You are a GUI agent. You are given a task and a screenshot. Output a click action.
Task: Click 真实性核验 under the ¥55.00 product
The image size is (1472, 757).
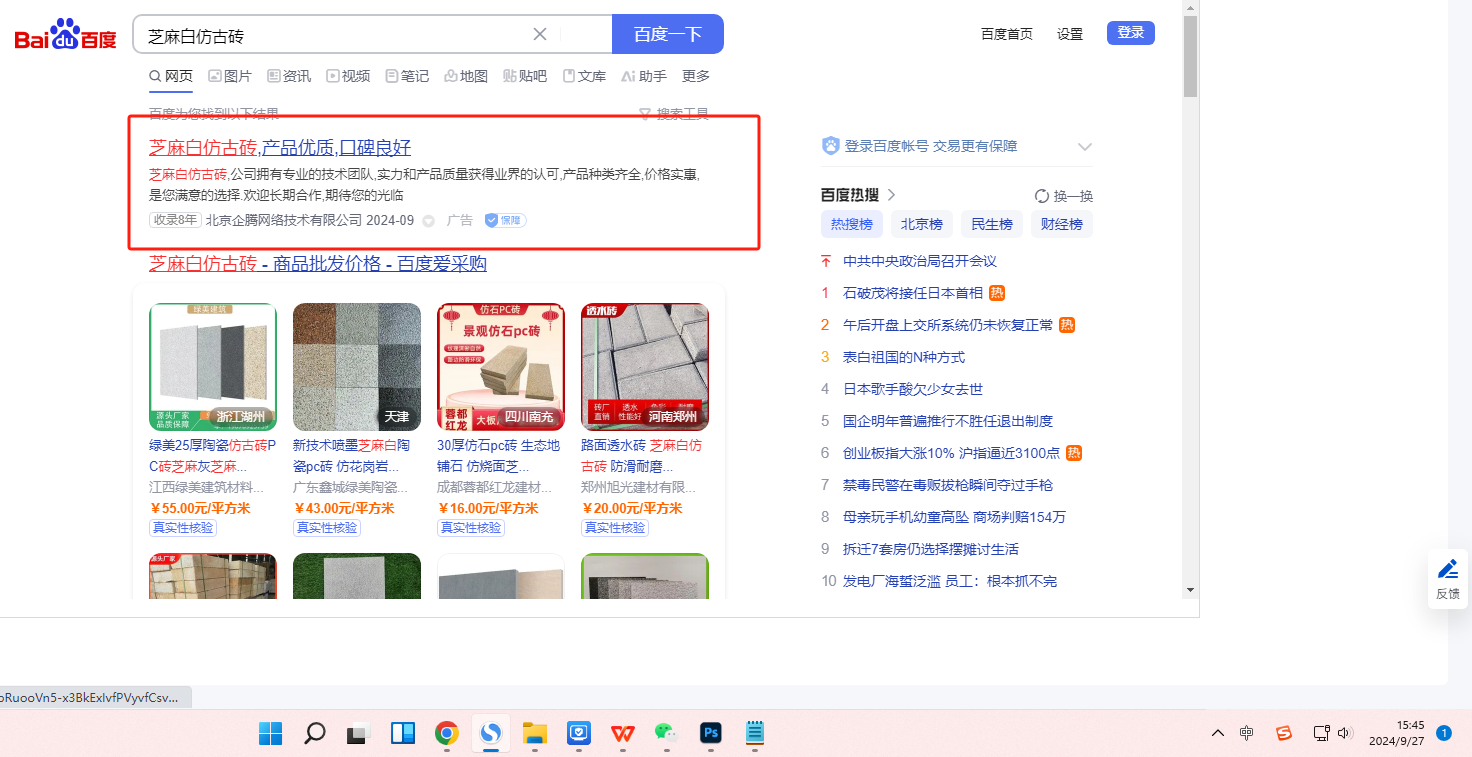[x=183, y=528]
